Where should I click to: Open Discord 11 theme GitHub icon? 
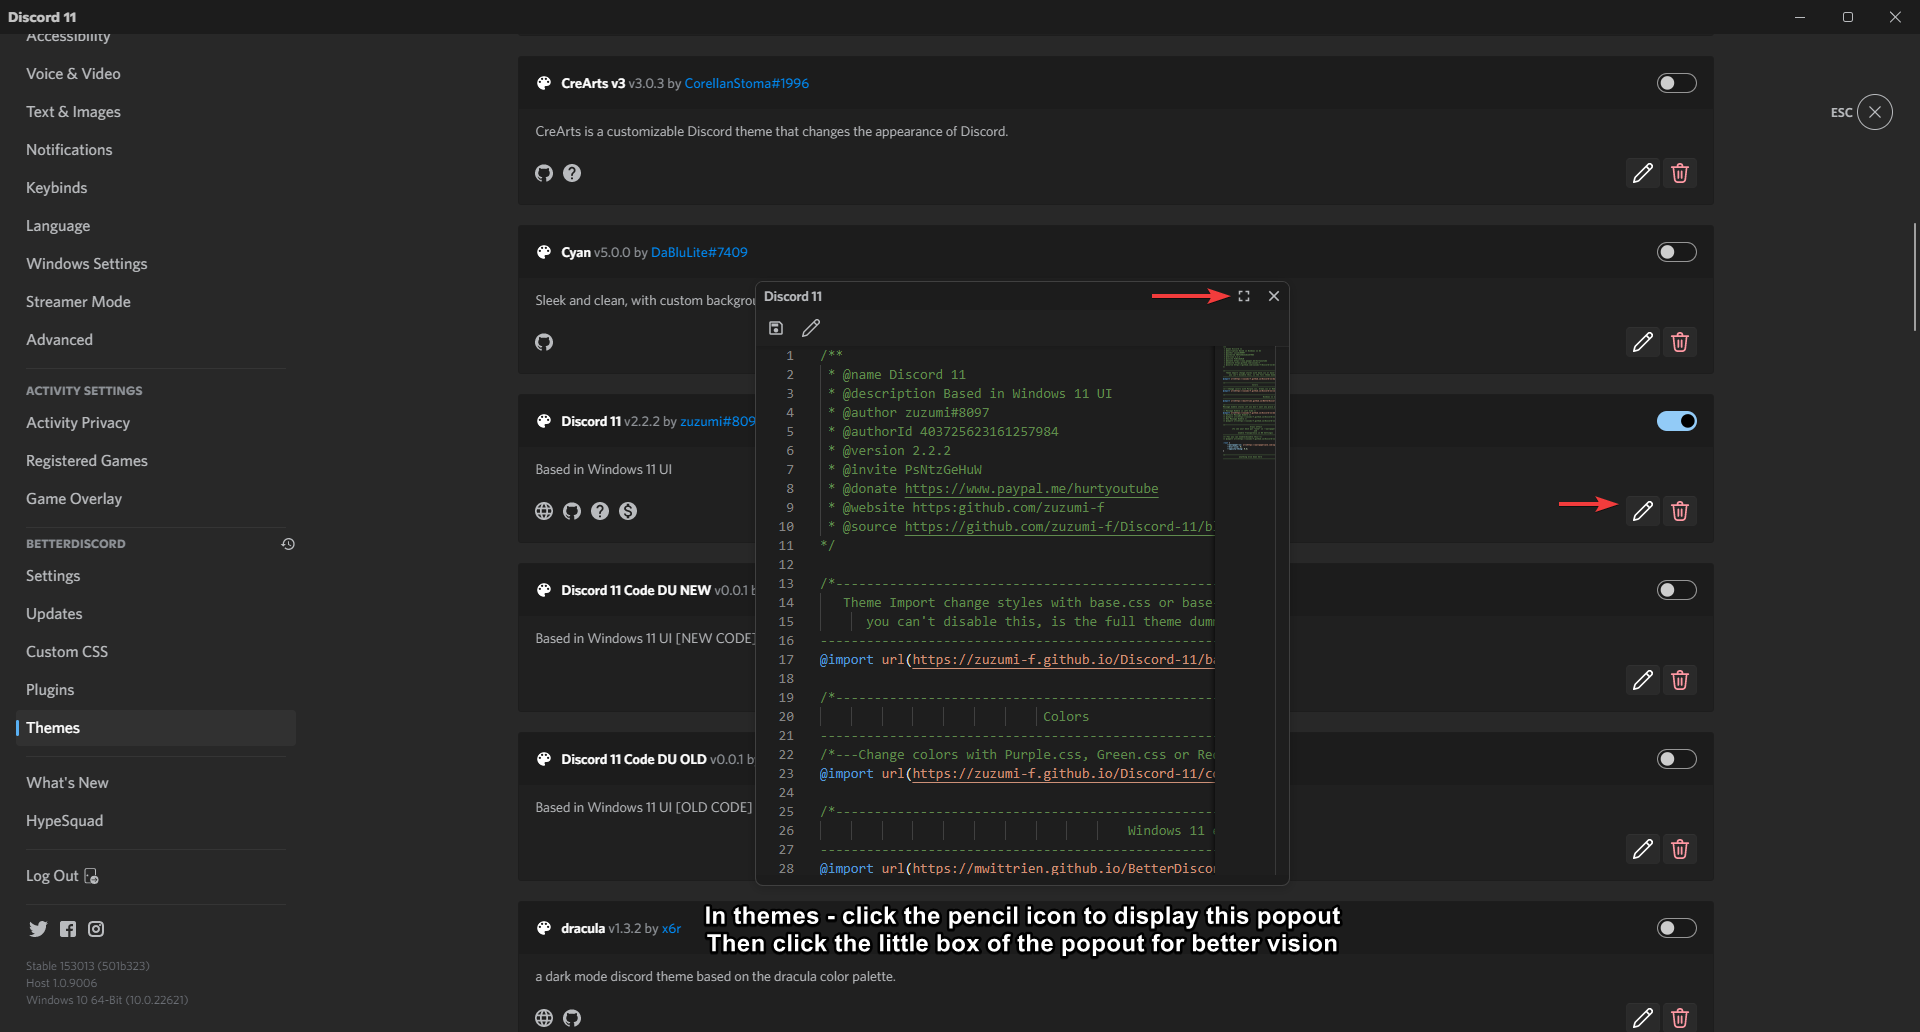tap(572, 511)
